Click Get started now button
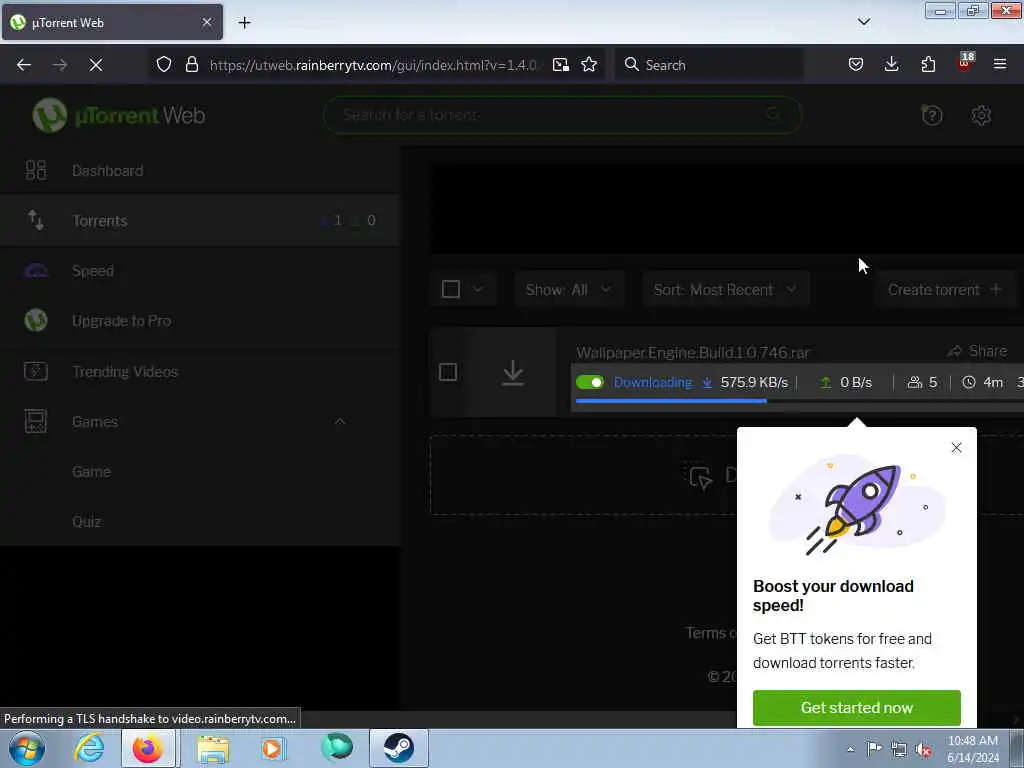This screenshot has height=768, width=1024. click(856, 707)
